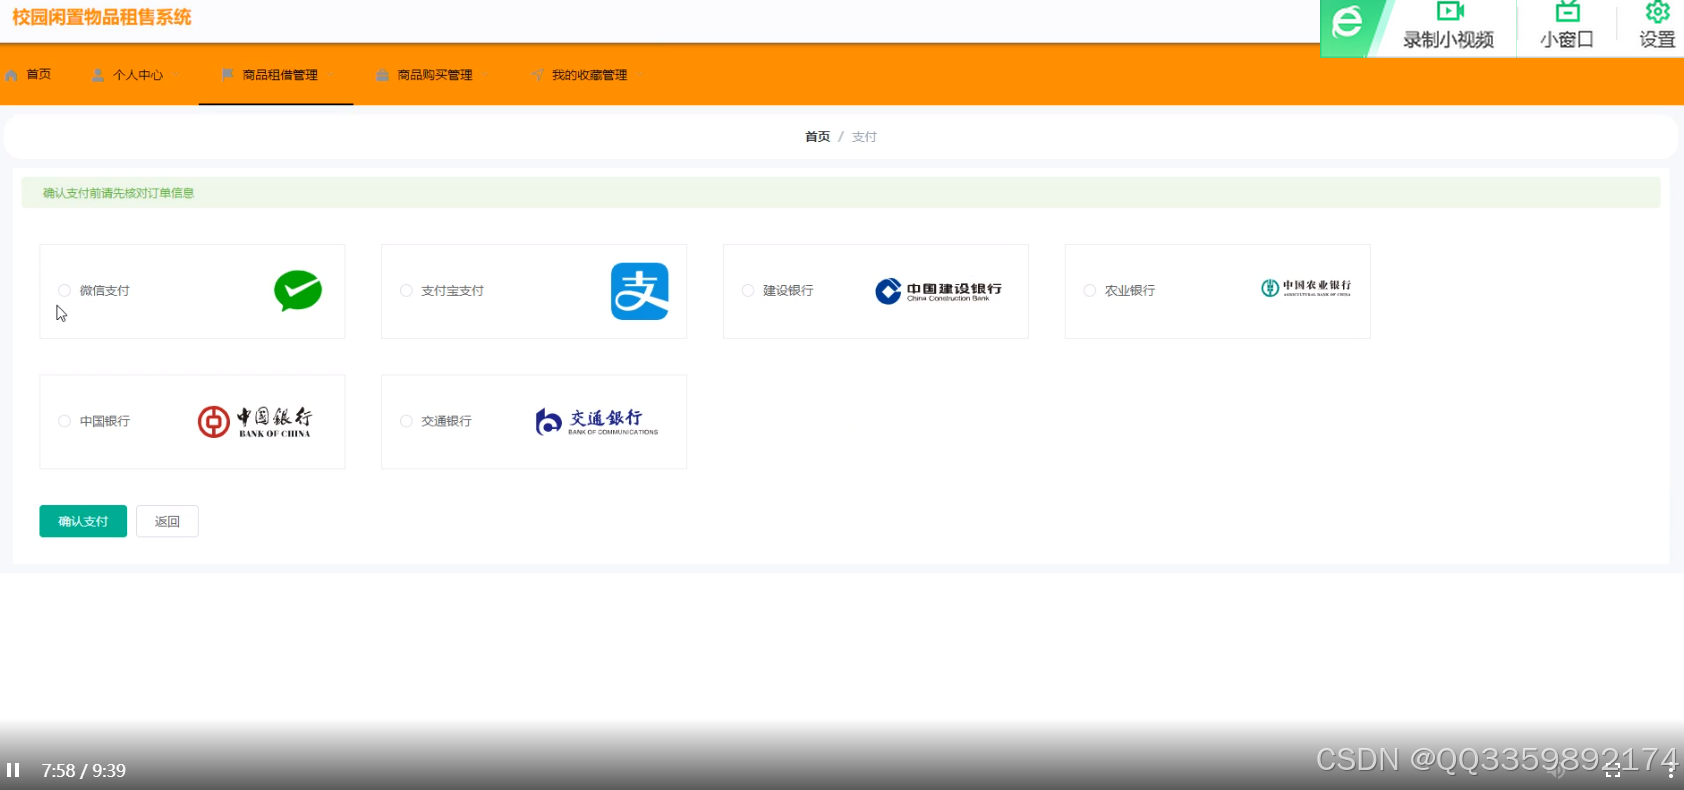1684x790 pixels.
Task: Click the home icon beside 首页
Action: click(x=12, y=75)
